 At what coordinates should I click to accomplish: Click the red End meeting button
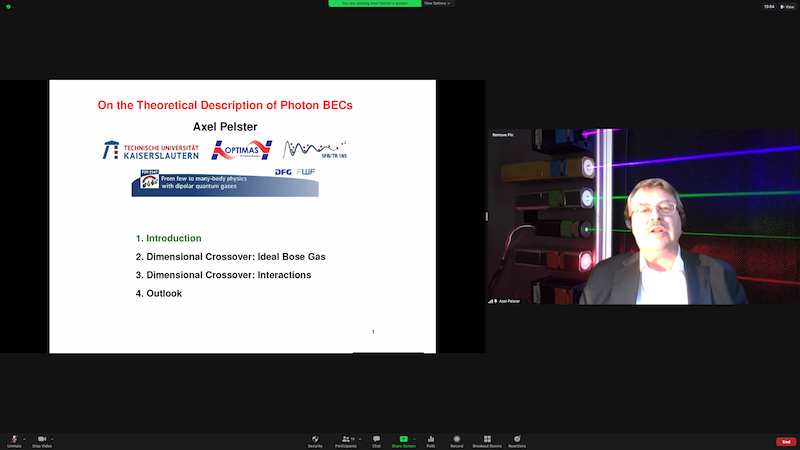click(x=785, y=441)
